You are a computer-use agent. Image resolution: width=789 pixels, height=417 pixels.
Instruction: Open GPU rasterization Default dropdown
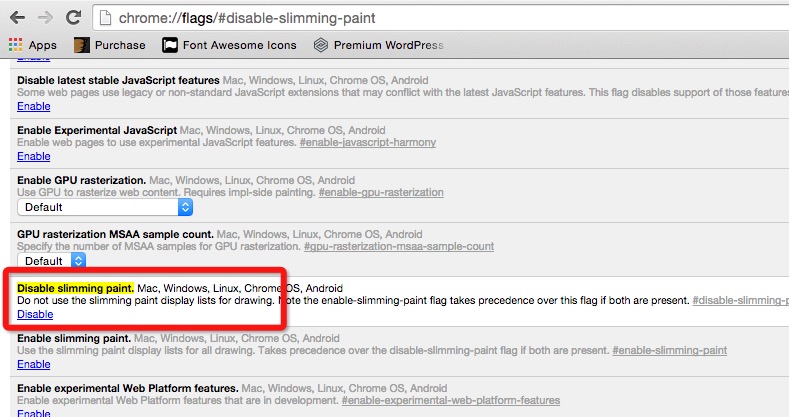tap(105, 207)
